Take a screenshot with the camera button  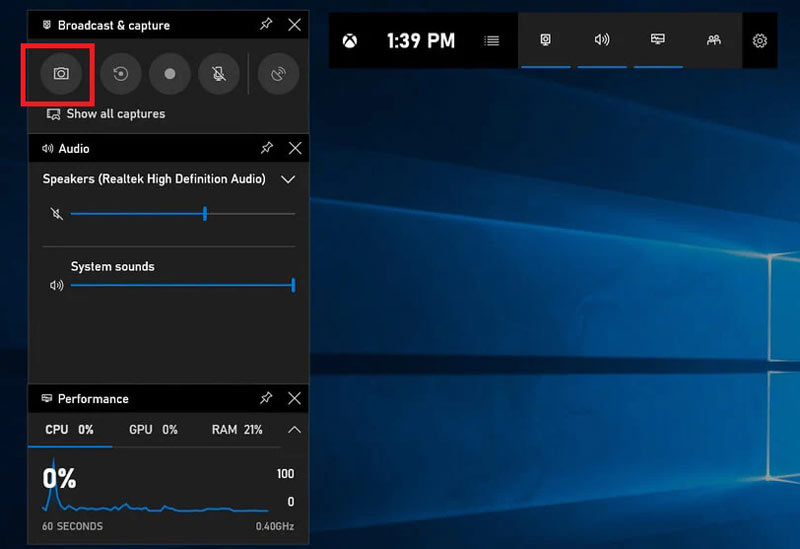pos(61,74)
